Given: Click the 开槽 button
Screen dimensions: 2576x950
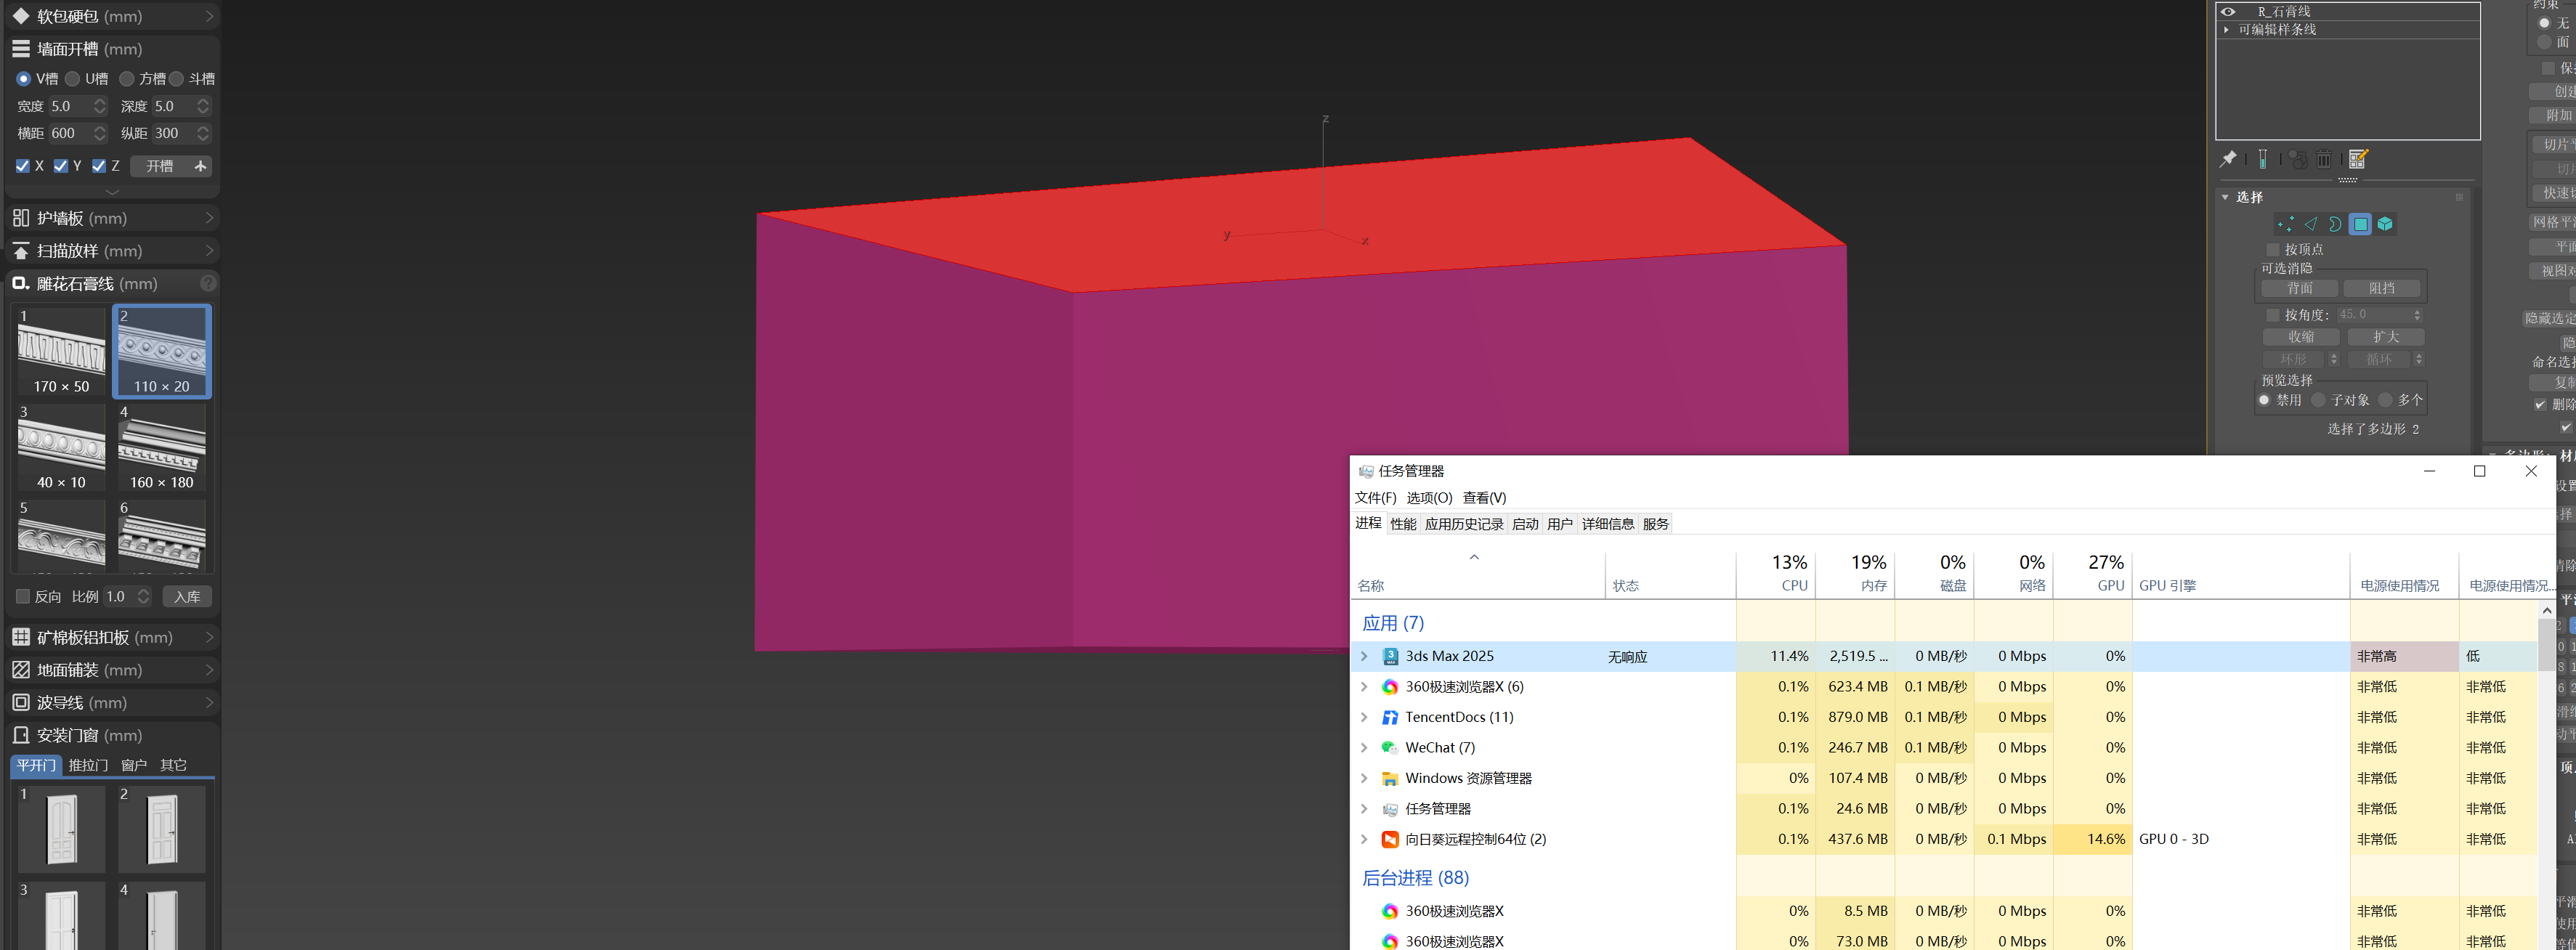Looking at the screenshot, I should point(171,166).
